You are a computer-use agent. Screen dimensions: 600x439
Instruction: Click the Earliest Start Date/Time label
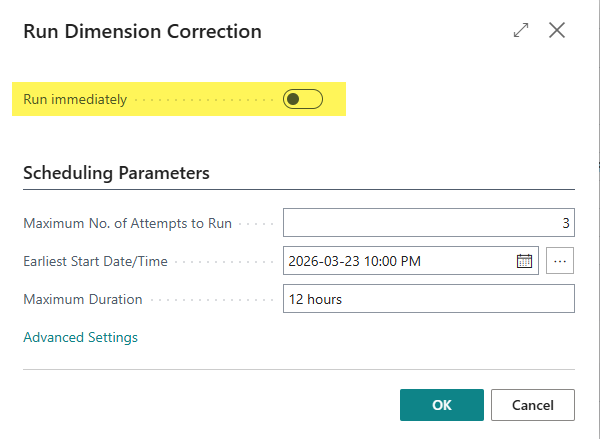pyautogui.click(x=95, y=261)
